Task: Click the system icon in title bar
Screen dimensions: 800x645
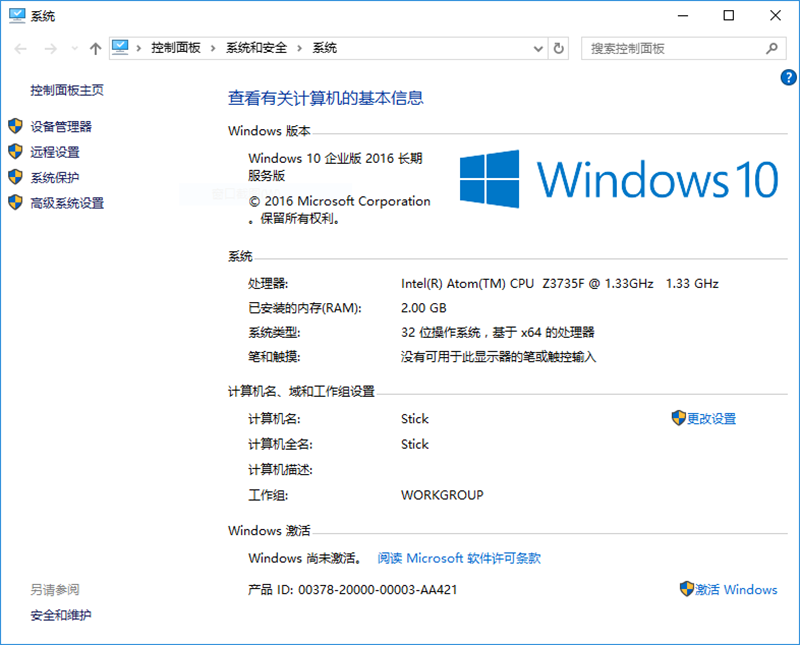Action: pyautogui.click(x=17, y=16)
